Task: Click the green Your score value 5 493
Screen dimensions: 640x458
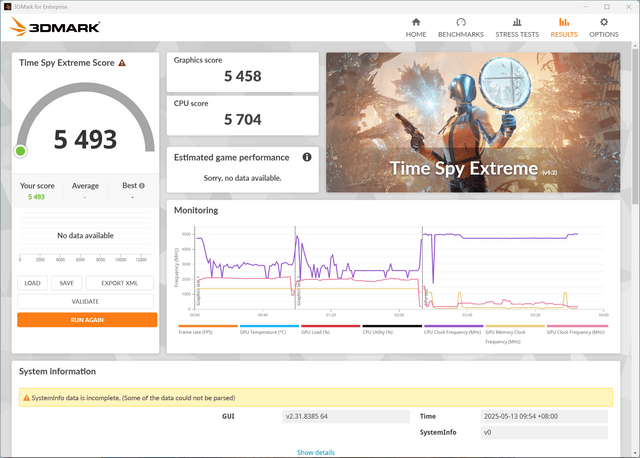Action: (36, 197)
